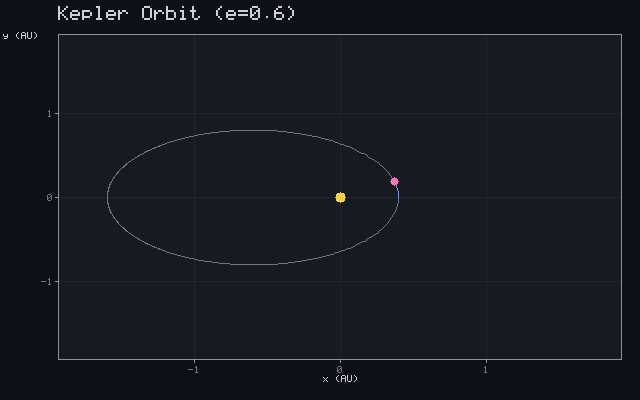
Task: Click the y-axis tick label '0'
Action: (49, 198)
